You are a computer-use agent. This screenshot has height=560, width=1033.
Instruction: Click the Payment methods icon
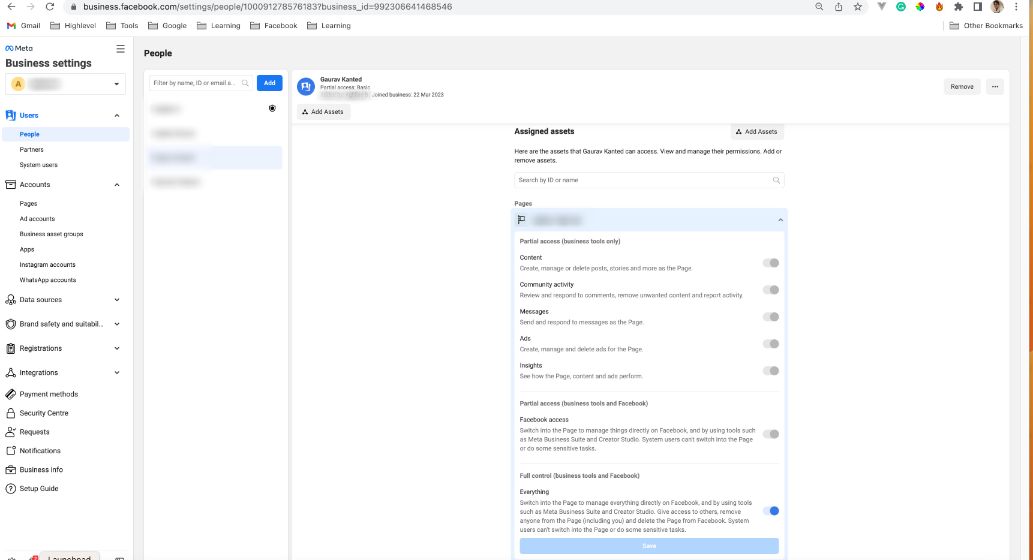pyautogui.click(x=11, y=394)
